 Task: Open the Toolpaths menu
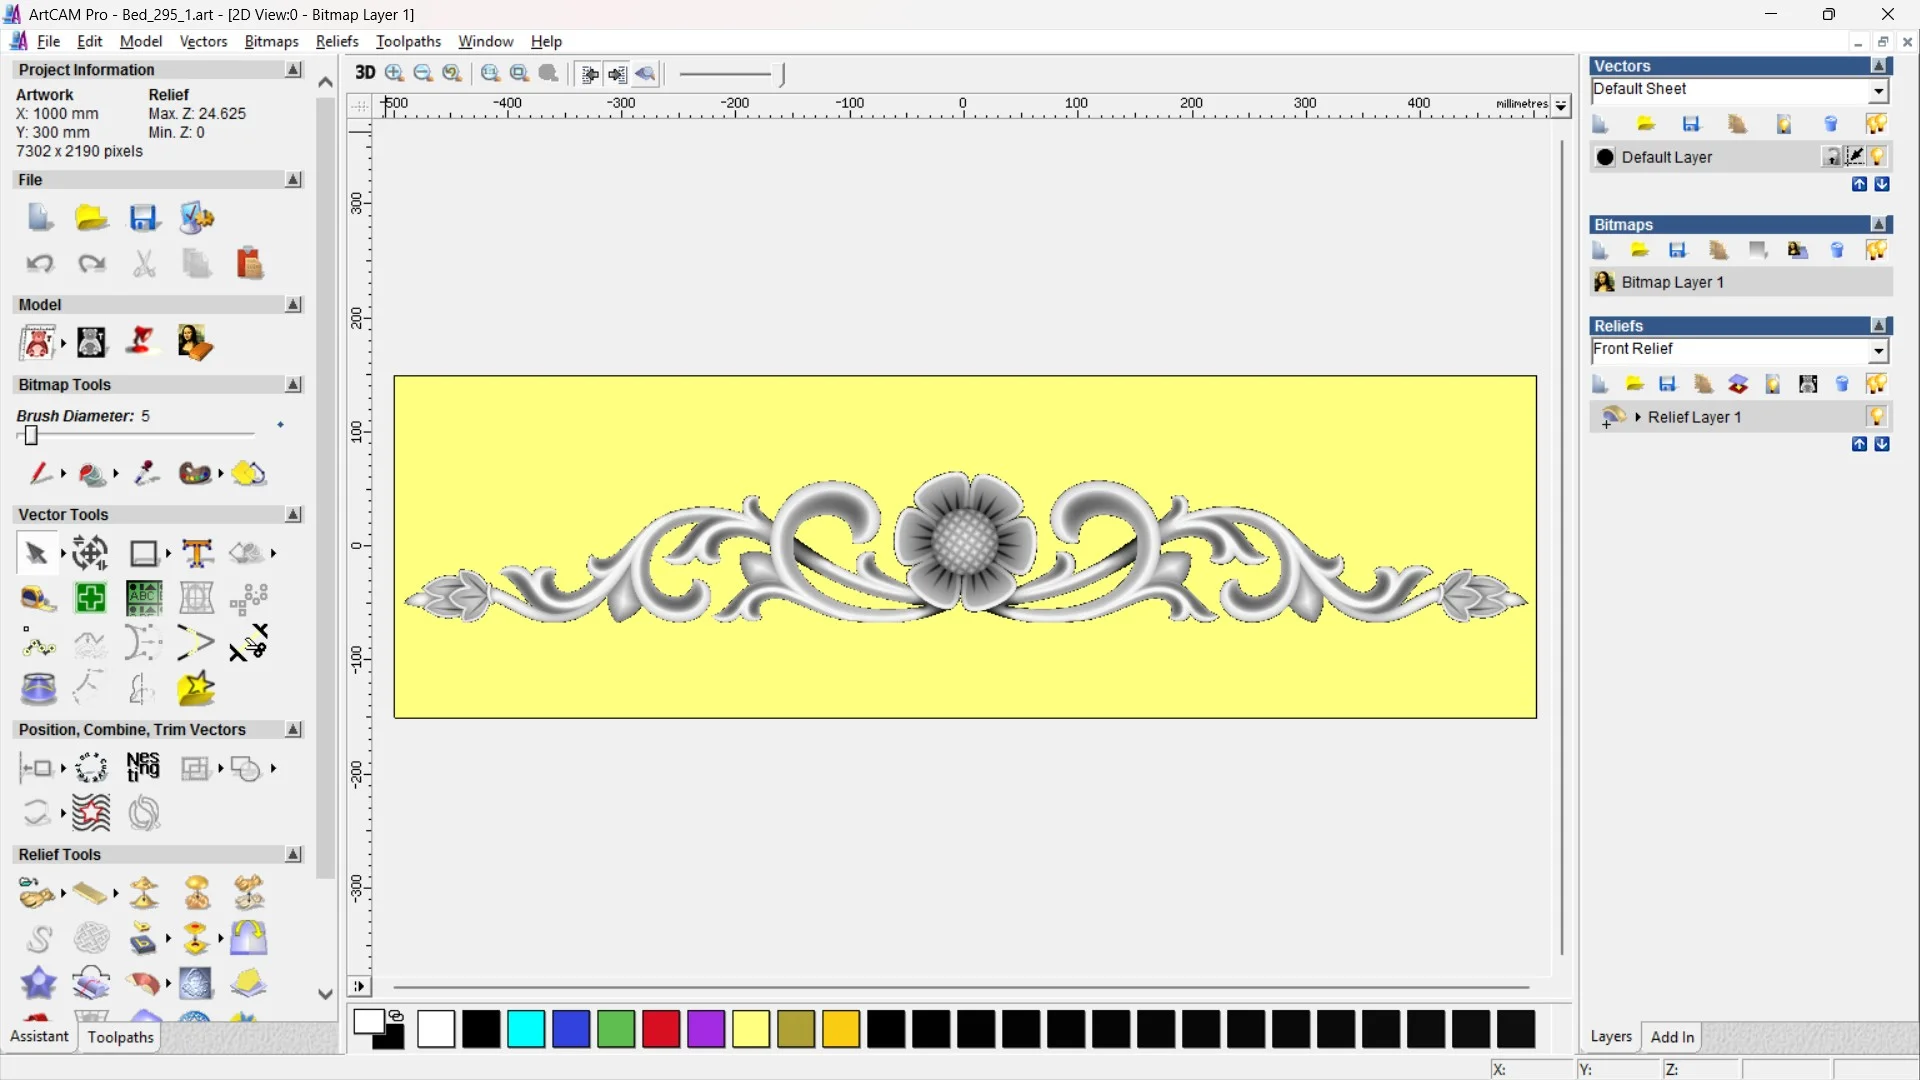(x=408, y=41)
